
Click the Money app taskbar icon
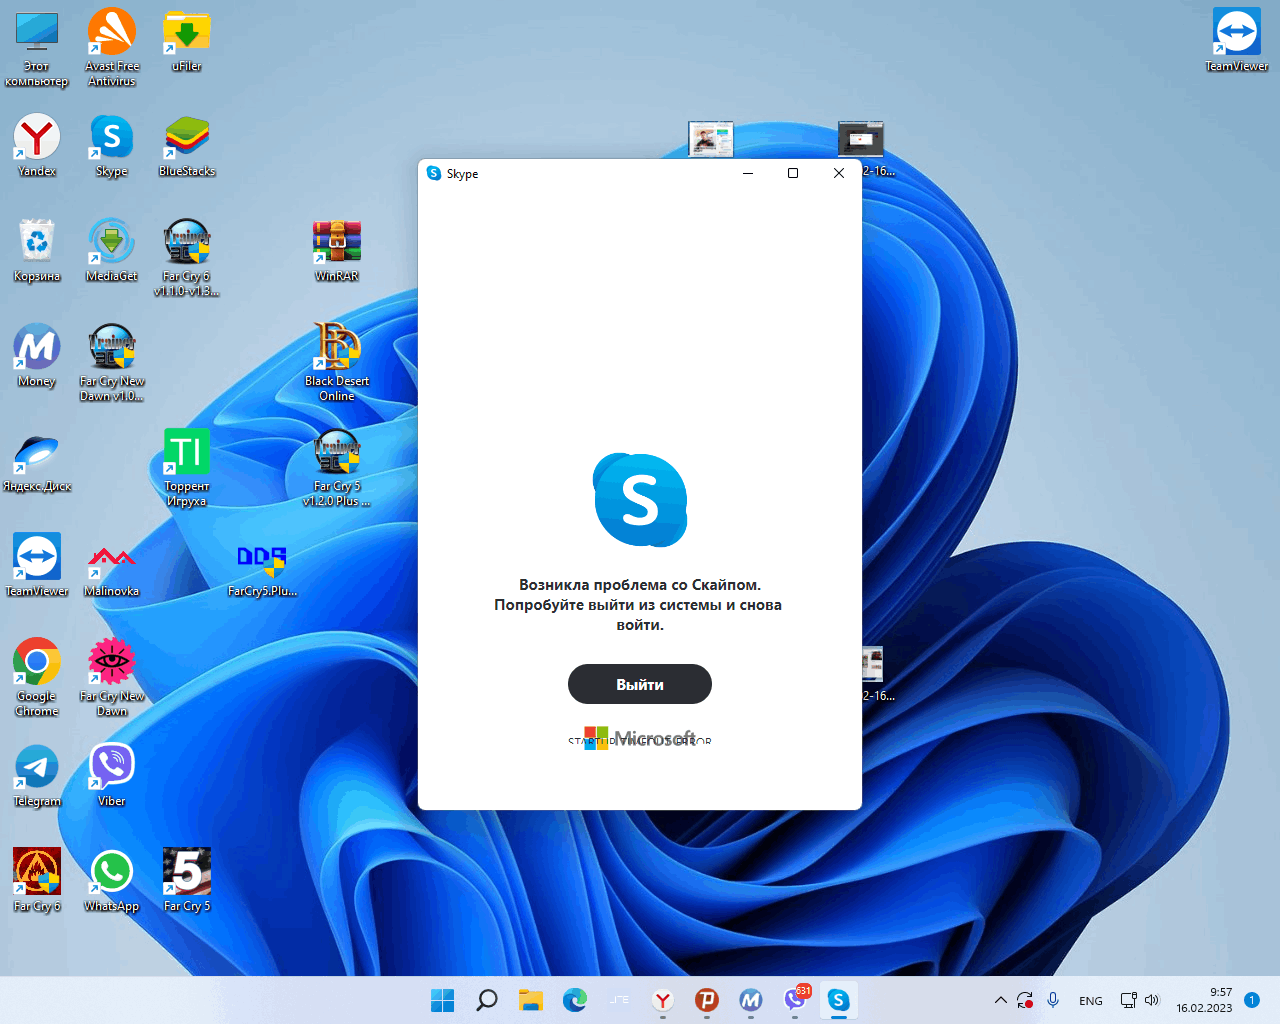751,1000
